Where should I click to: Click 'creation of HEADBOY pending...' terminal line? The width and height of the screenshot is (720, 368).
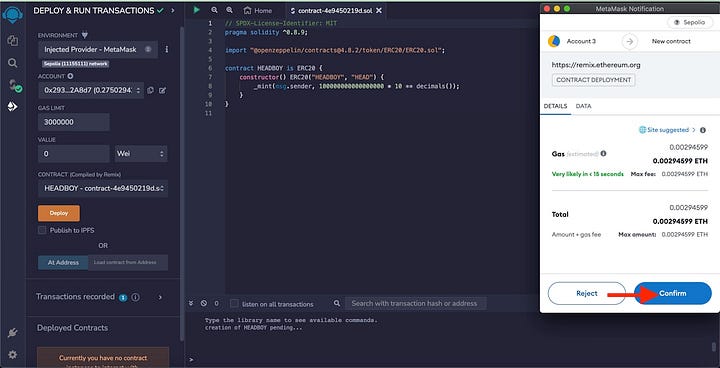(x=254, y=328)
